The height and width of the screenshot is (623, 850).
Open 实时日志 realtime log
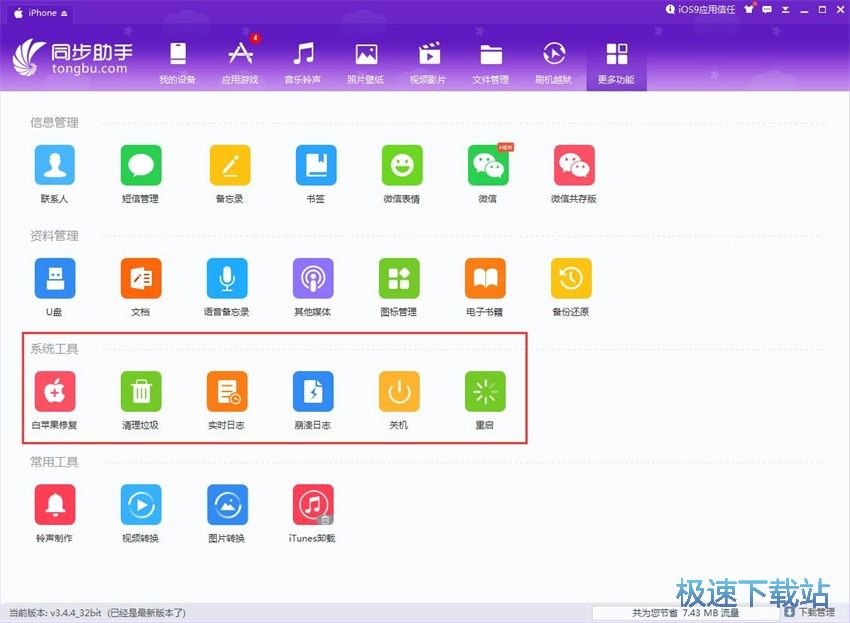[227, 391]
